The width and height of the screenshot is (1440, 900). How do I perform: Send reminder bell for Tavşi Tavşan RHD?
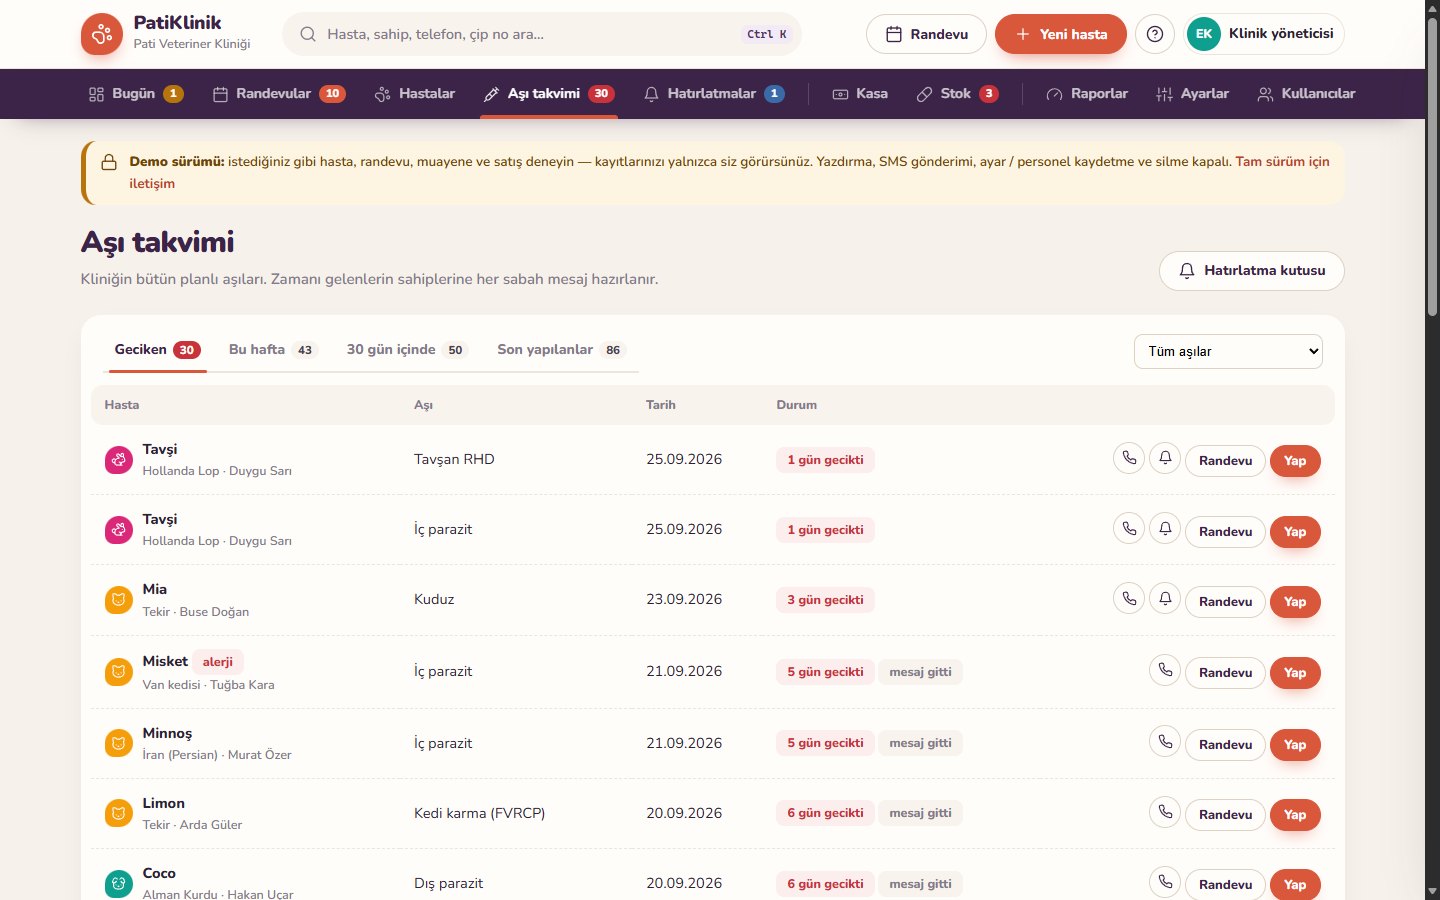click(x=1165, y=458)
